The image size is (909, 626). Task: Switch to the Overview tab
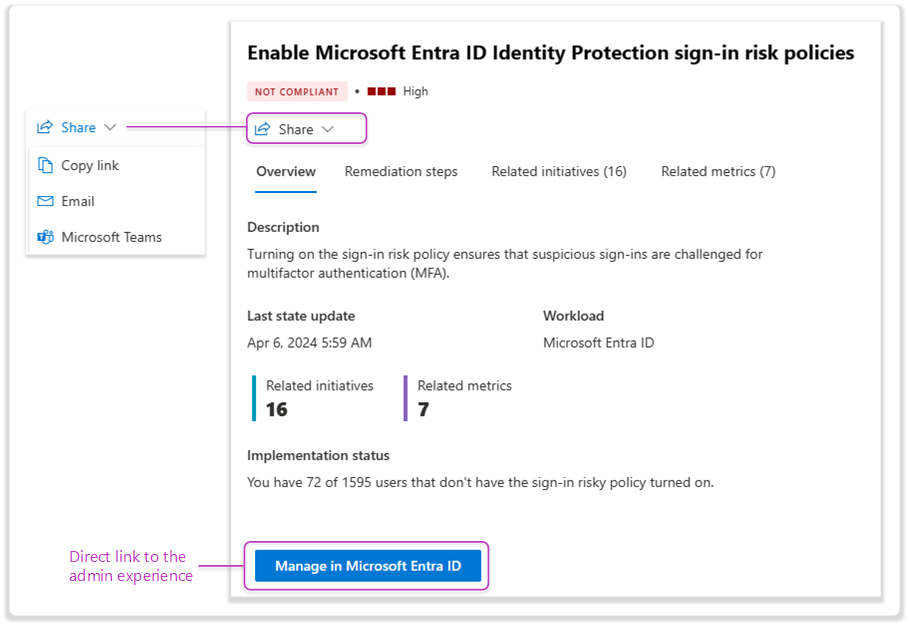coord(286,171)
